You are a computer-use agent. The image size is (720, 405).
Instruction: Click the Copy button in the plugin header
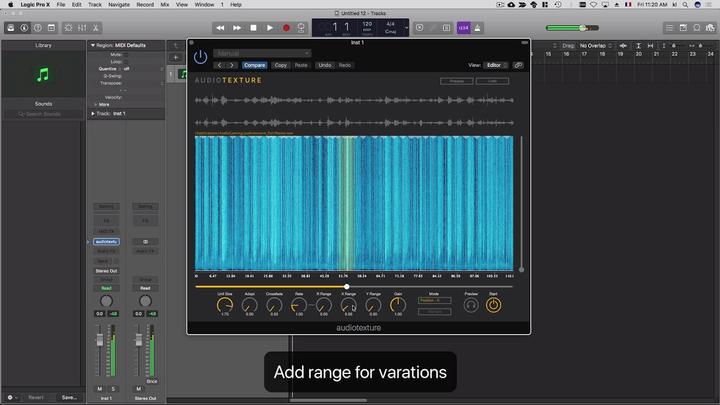point(281,65)
